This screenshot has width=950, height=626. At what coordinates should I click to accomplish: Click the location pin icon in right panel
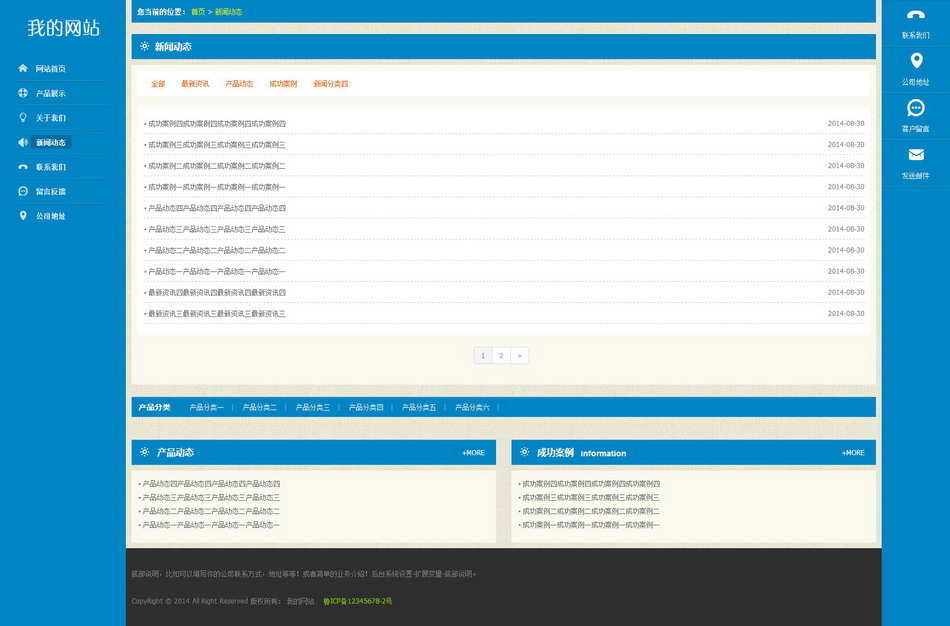[916, 61]
